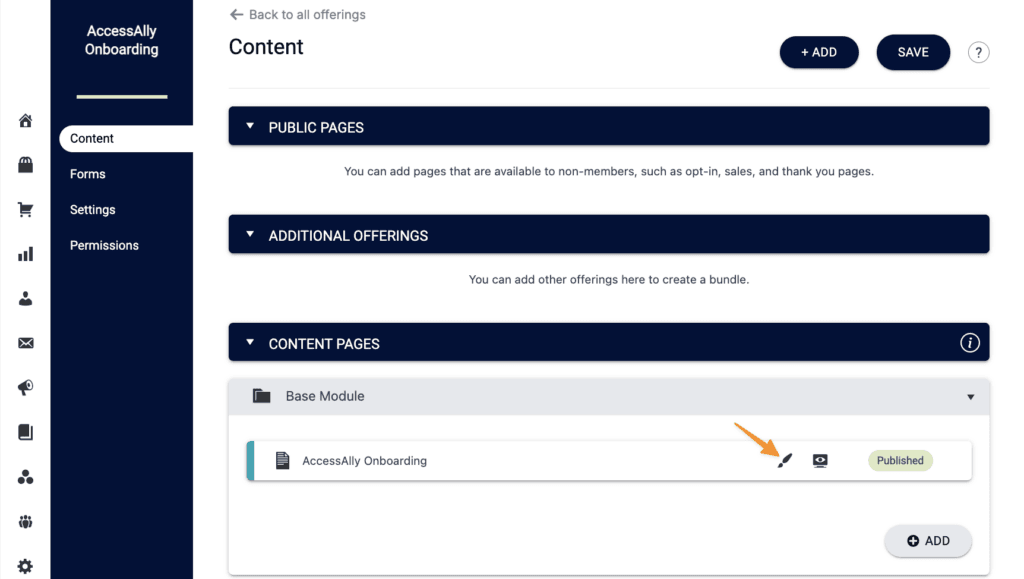Collapse the Content Pages section

[x=250, y=343]
